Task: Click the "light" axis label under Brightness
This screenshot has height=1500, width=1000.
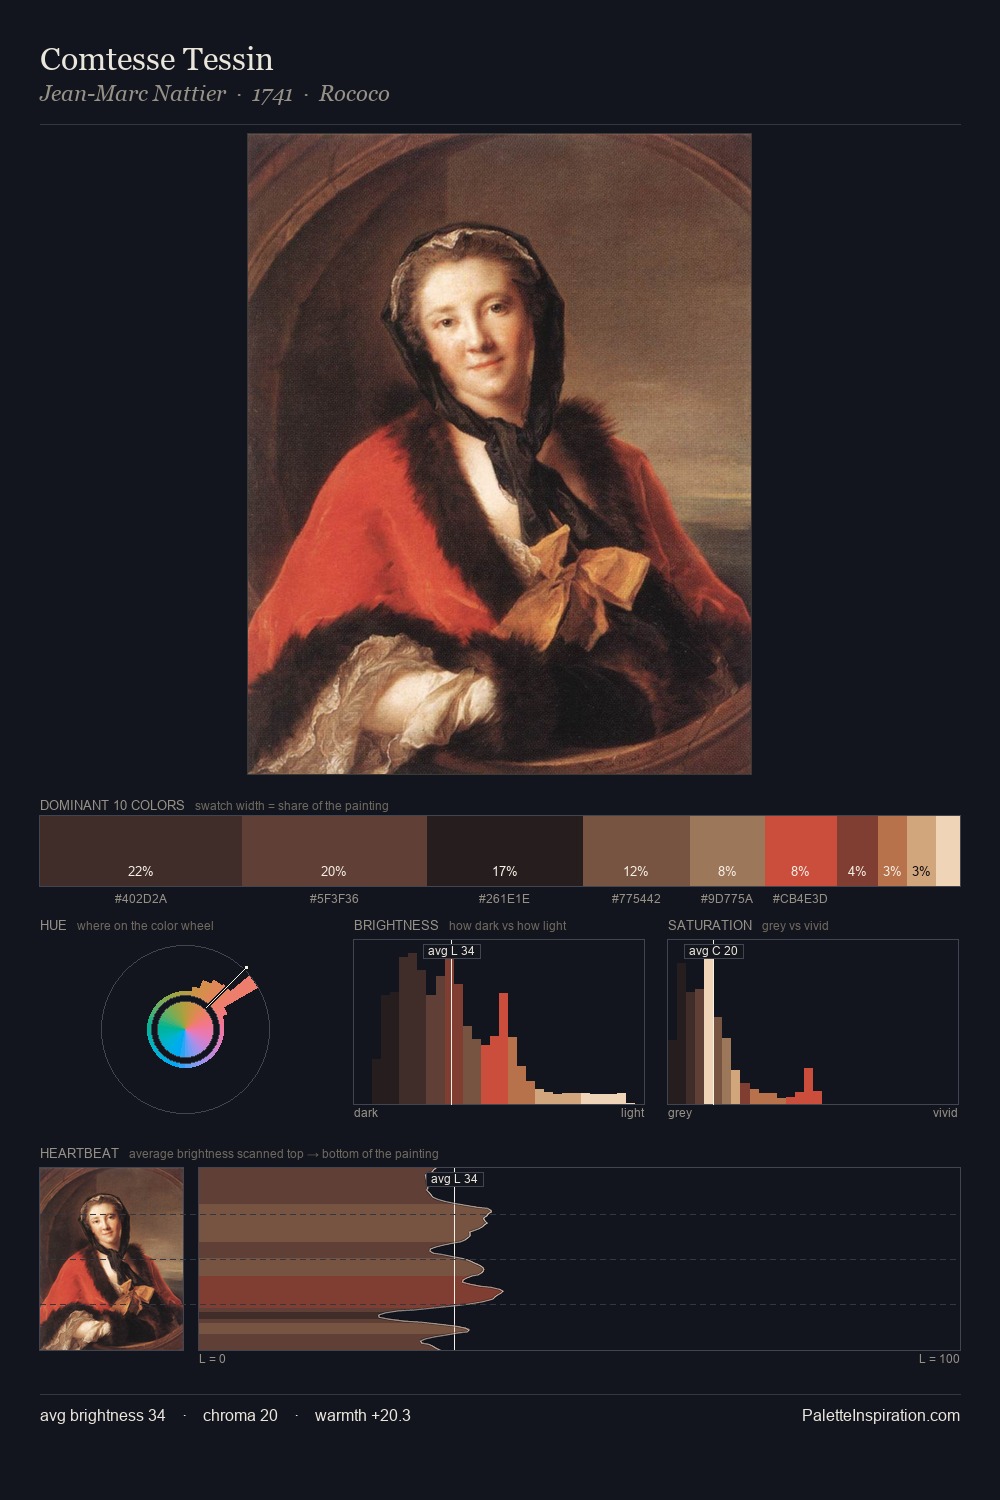Action: click(632, 1113)
